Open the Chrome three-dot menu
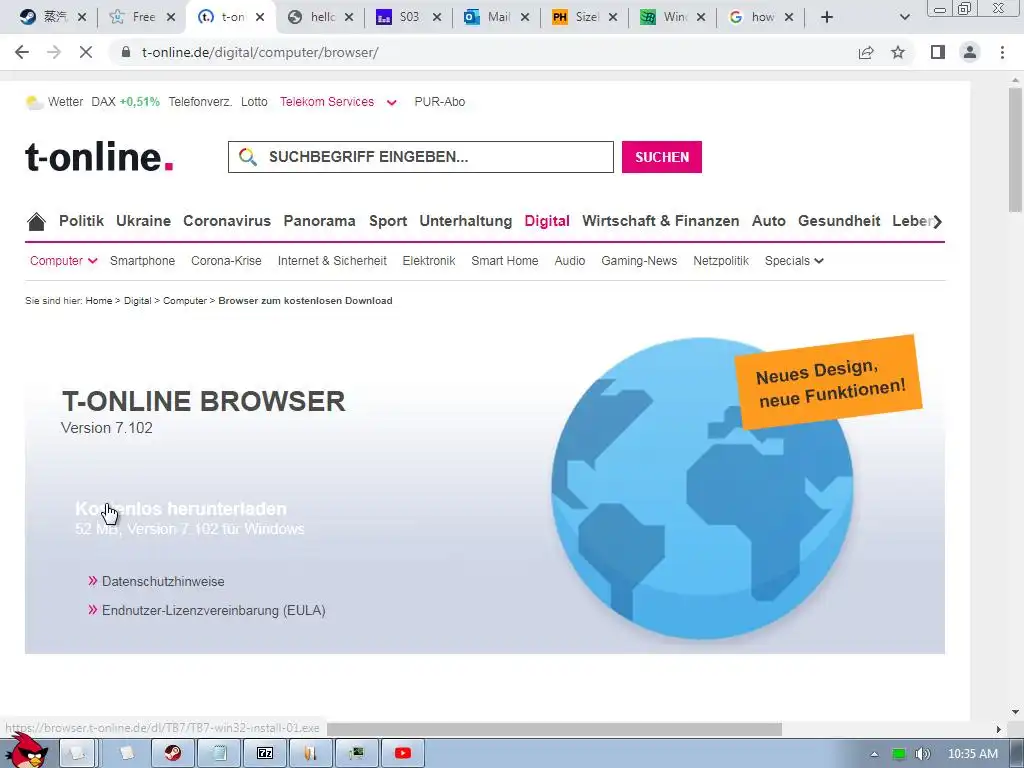 tap(1002, 52)
